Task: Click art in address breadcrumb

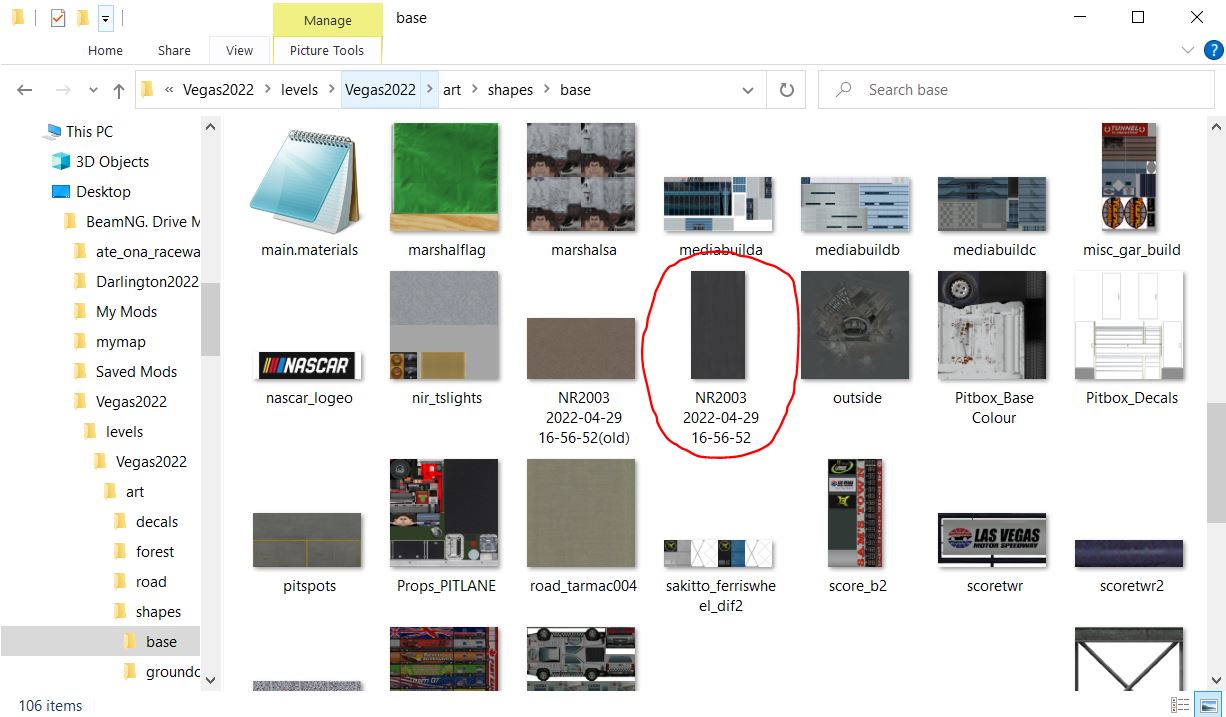Action: tap(452, 90)
